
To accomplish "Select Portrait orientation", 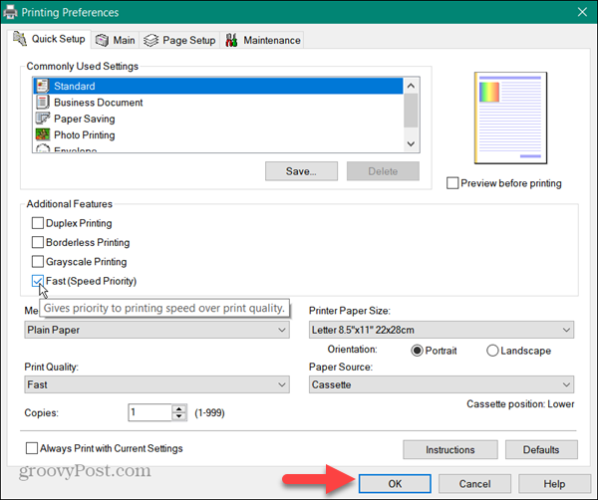I will pos(417,350).
